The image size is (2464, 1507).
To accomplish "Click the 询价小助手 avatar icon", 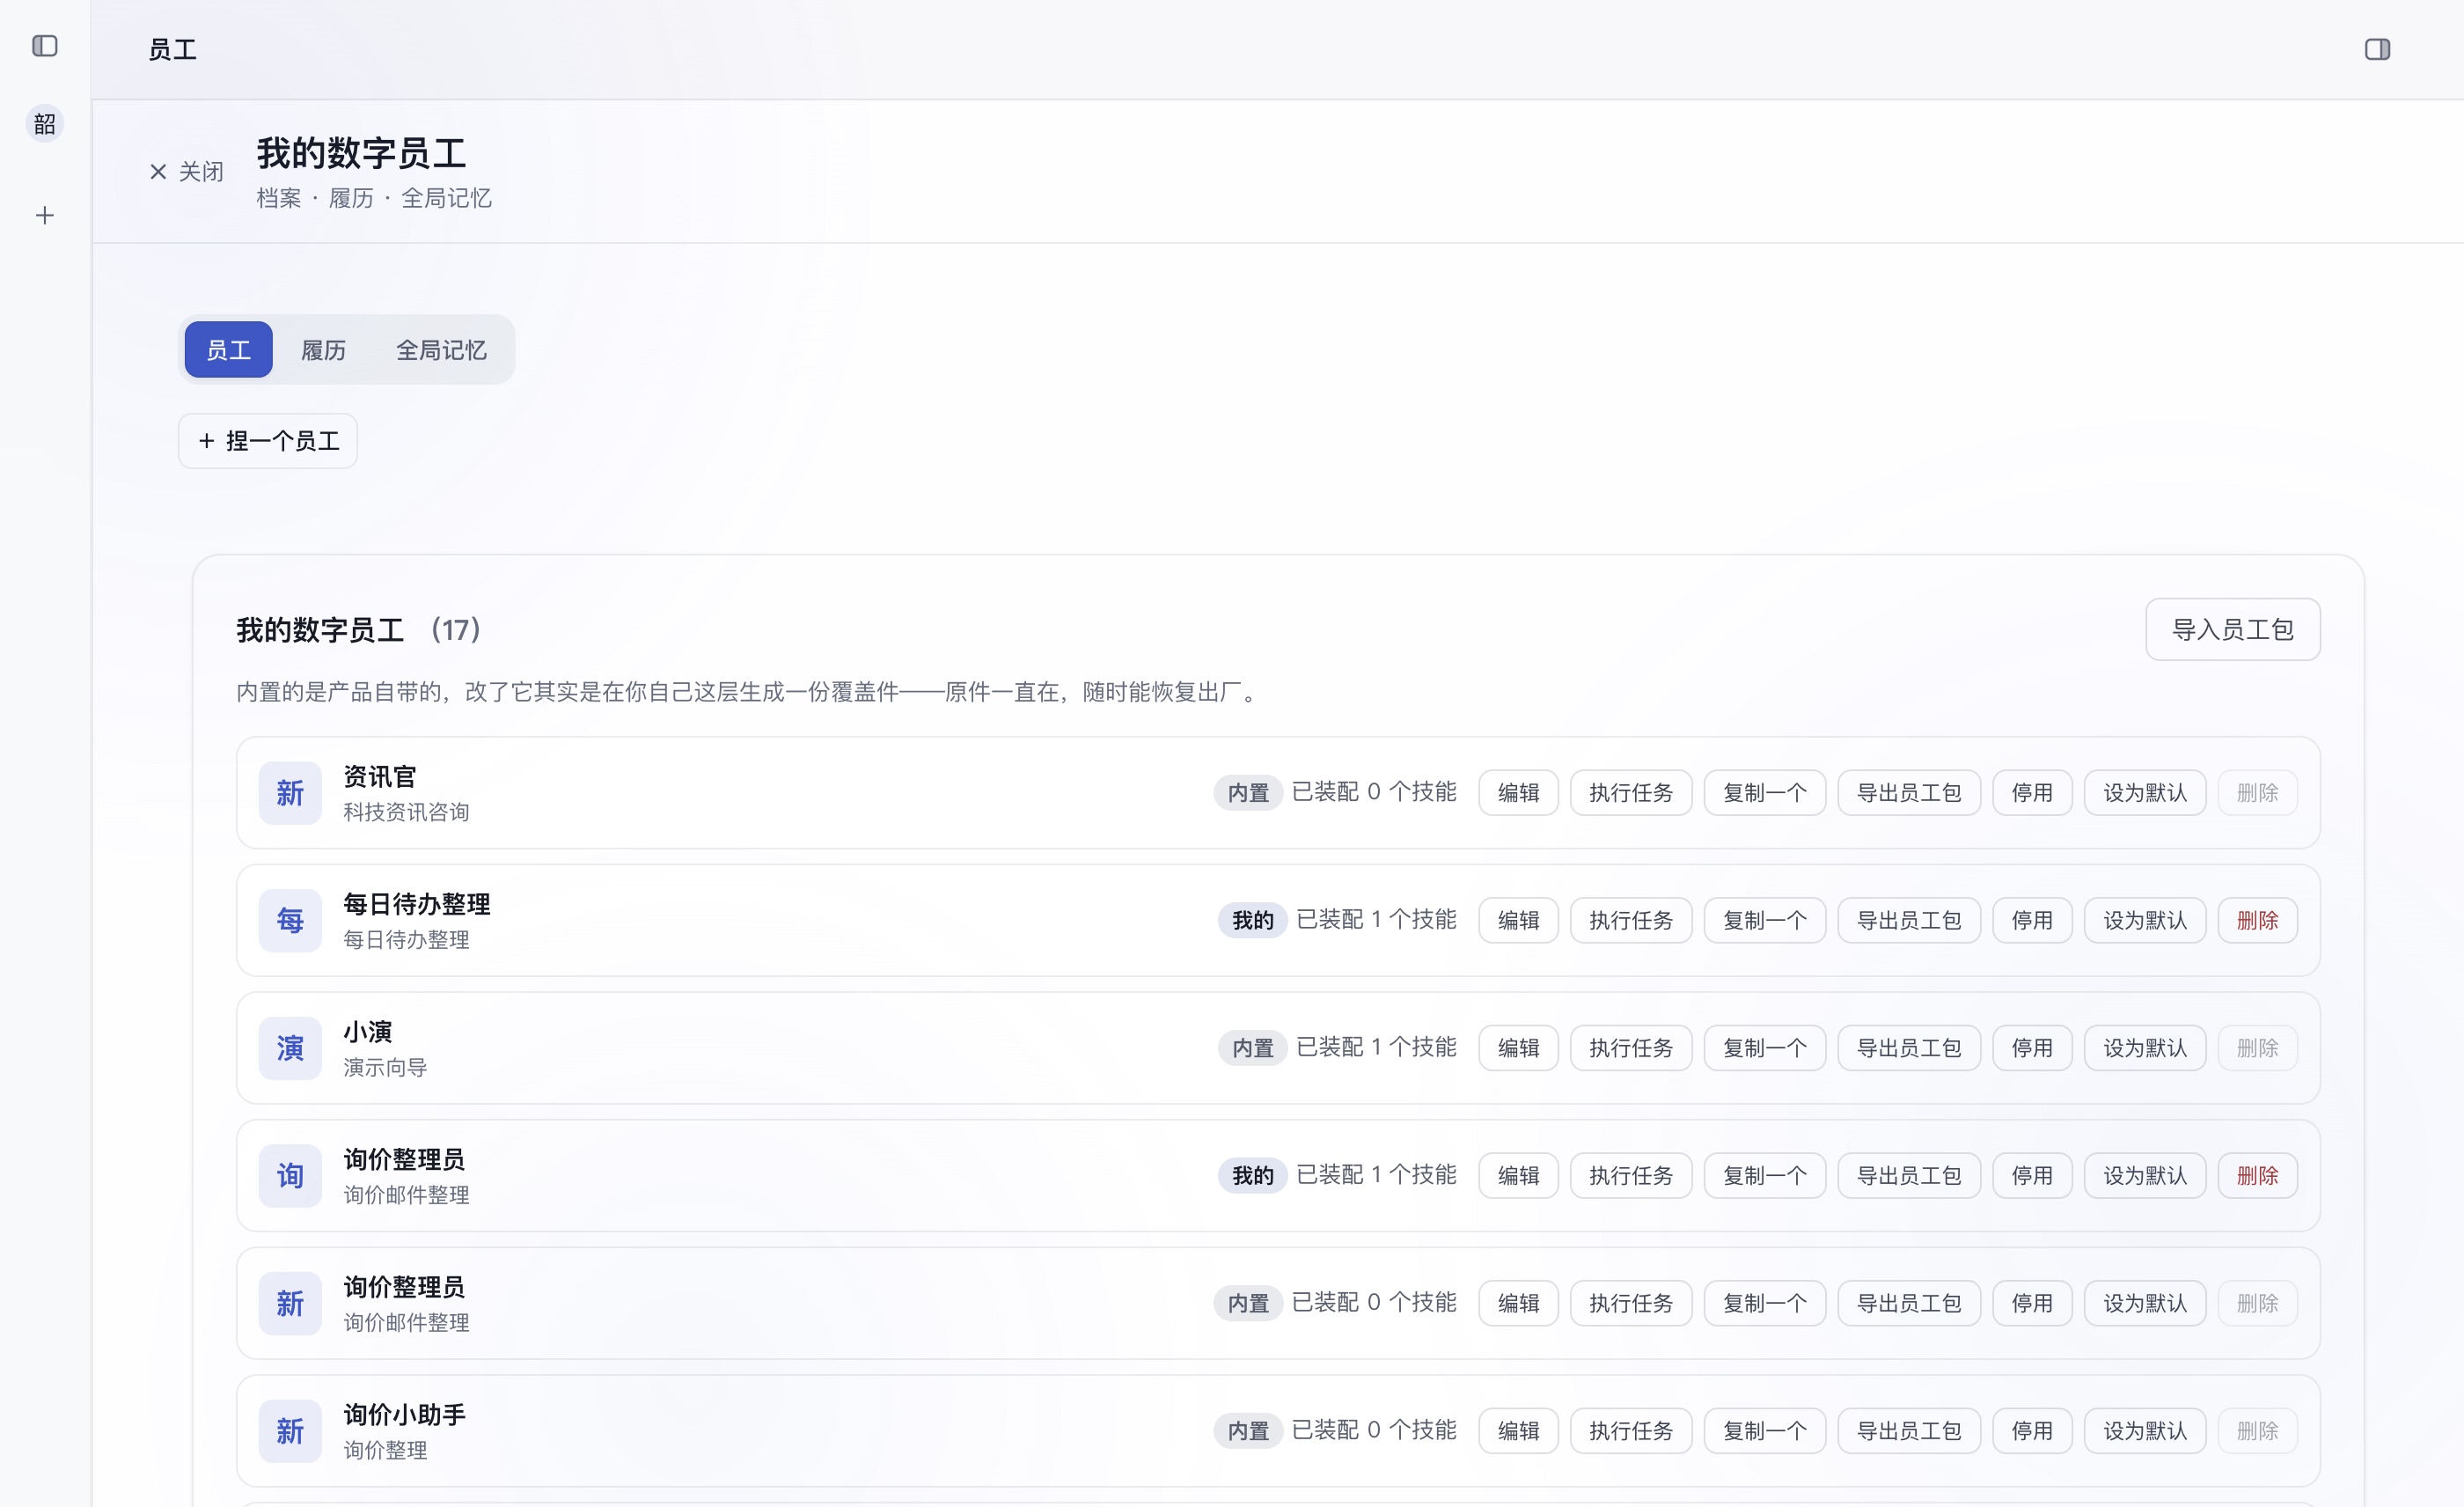I will (290, 1431).
